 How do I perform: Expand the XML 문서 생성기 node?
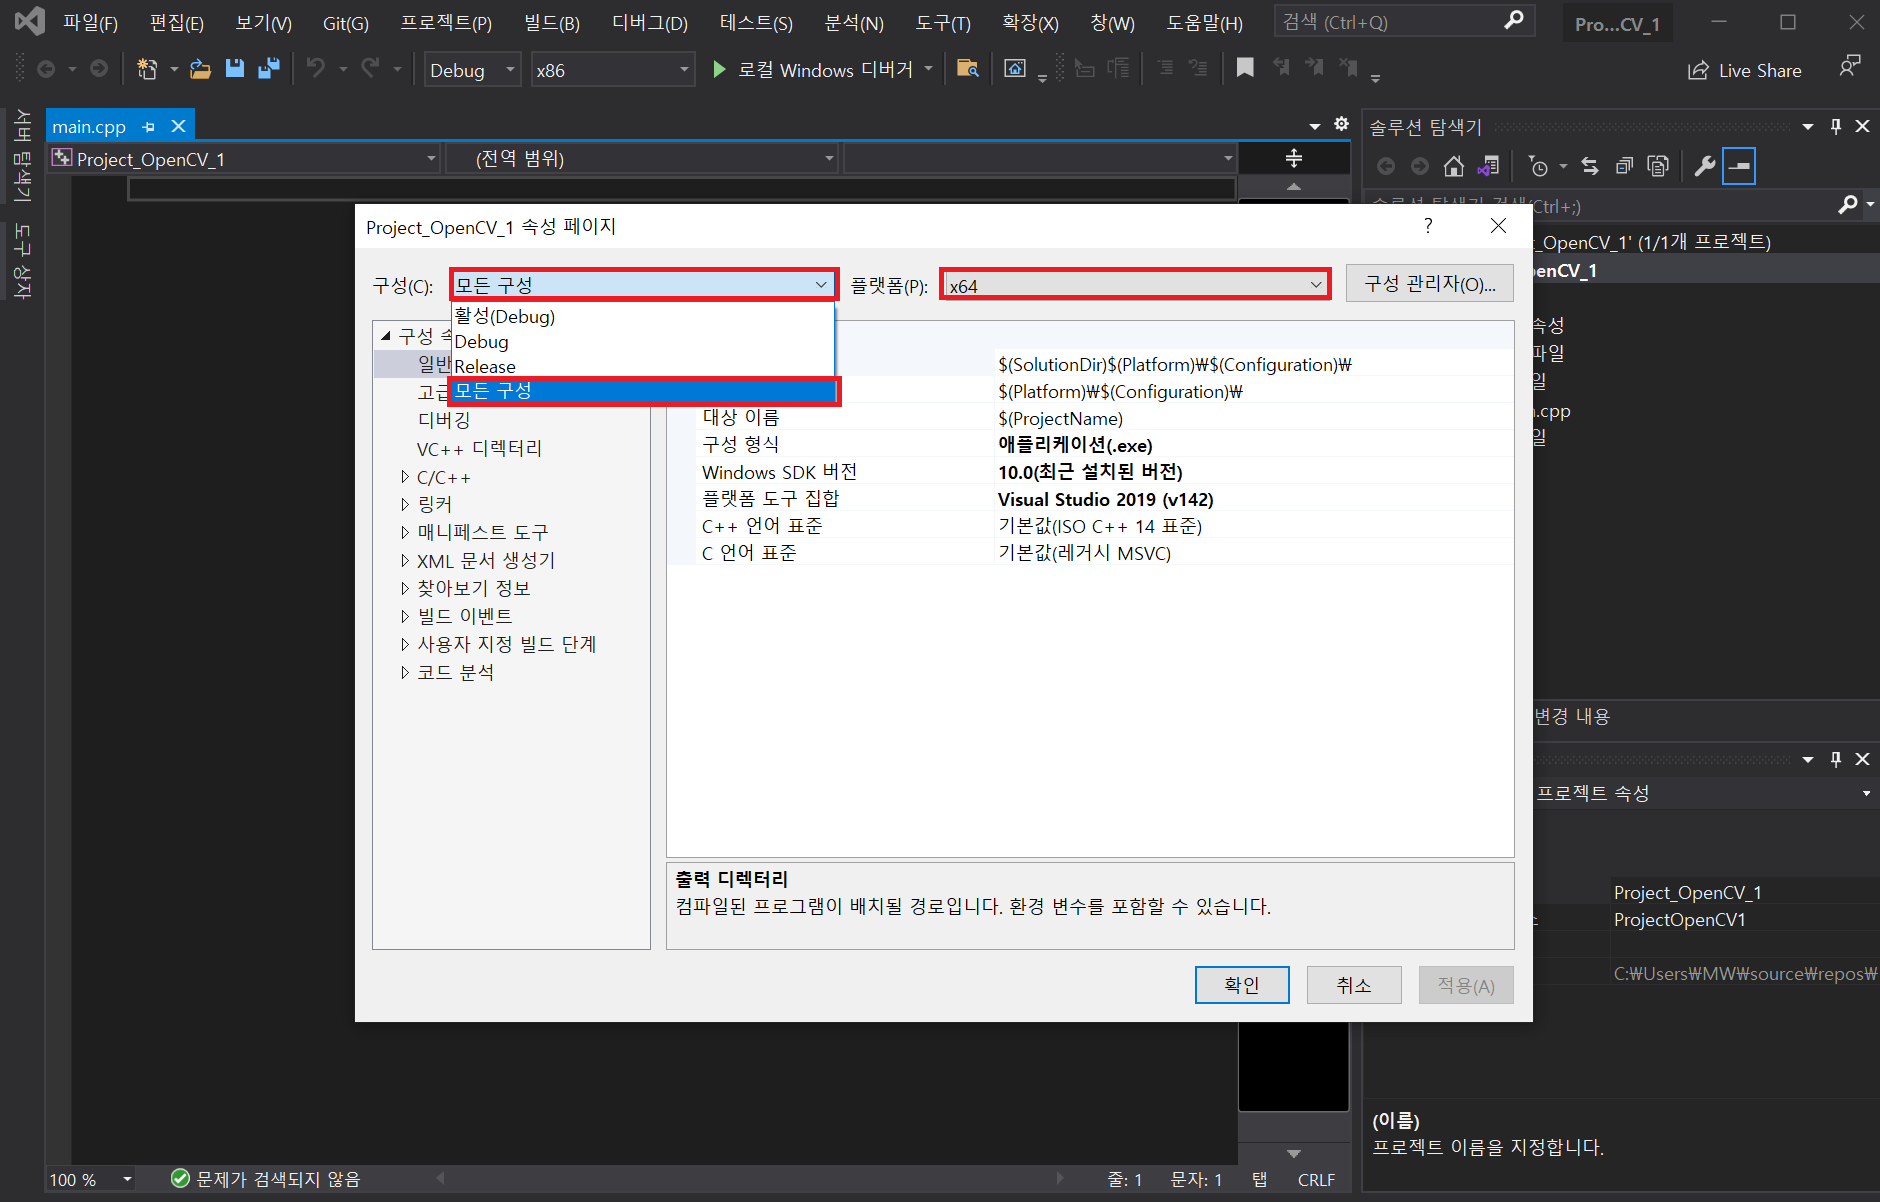[x=405, y=560]
